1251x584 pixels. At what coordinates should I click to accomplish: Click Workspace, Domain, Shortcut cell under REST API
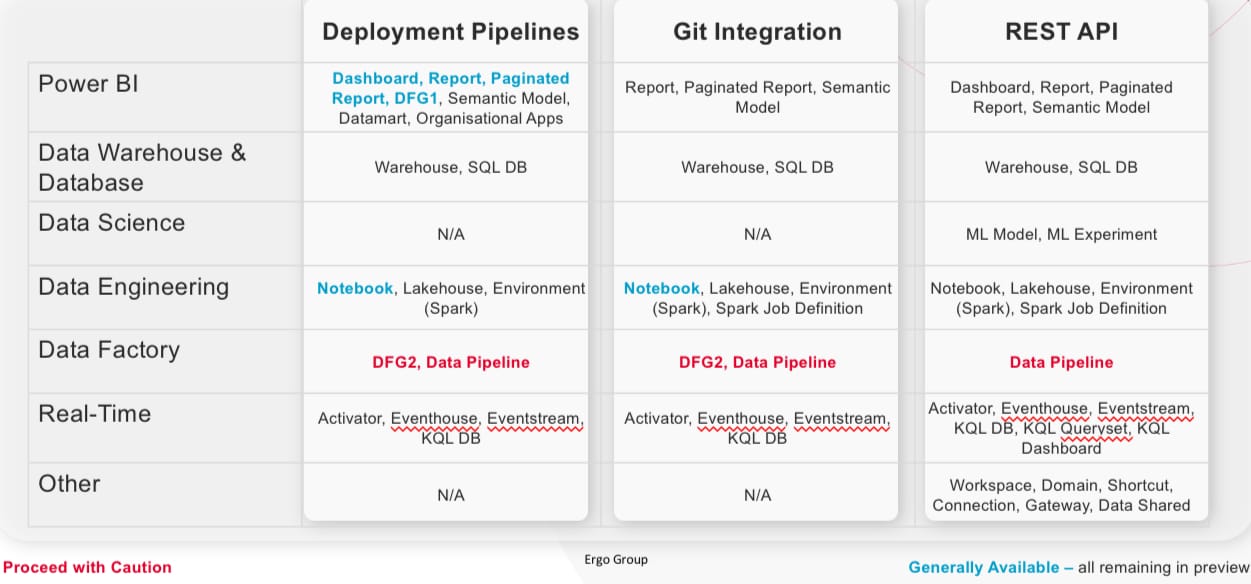[x=1061, y=495]
